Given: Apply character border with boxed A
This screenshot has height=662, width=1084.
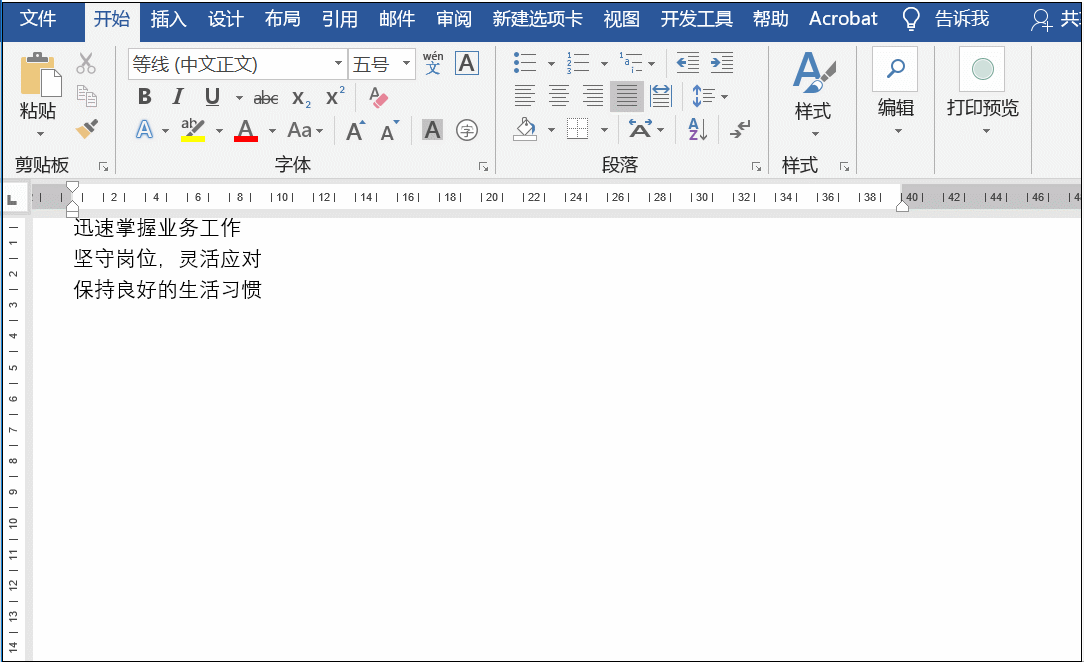Looking at the screenshot, I should [x=467, y=64].
